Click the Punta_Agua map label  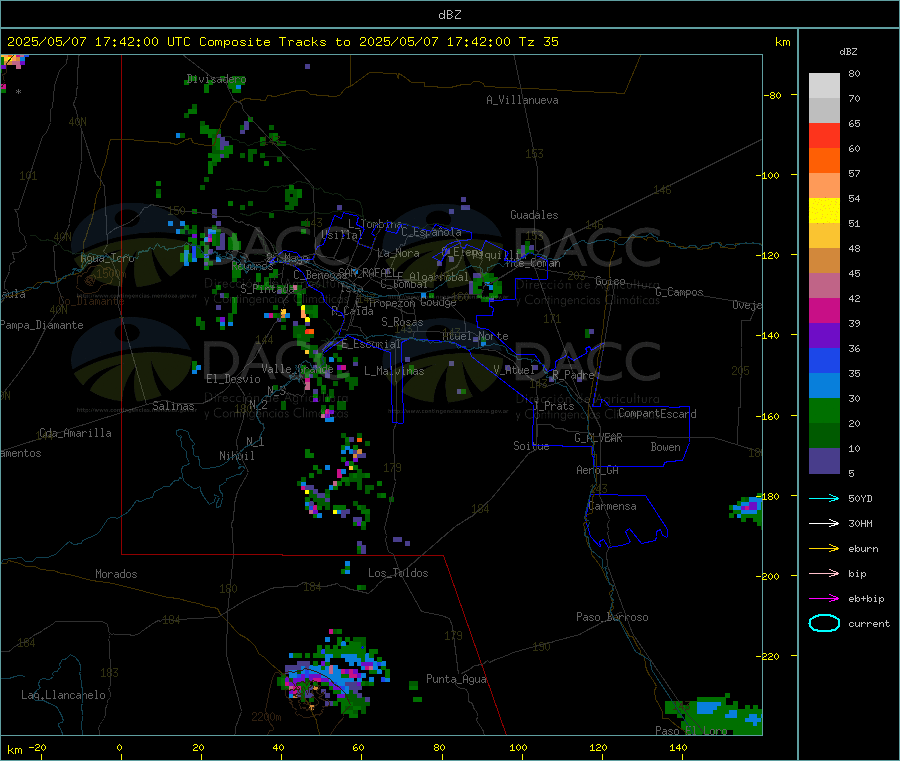coord(456,680)
